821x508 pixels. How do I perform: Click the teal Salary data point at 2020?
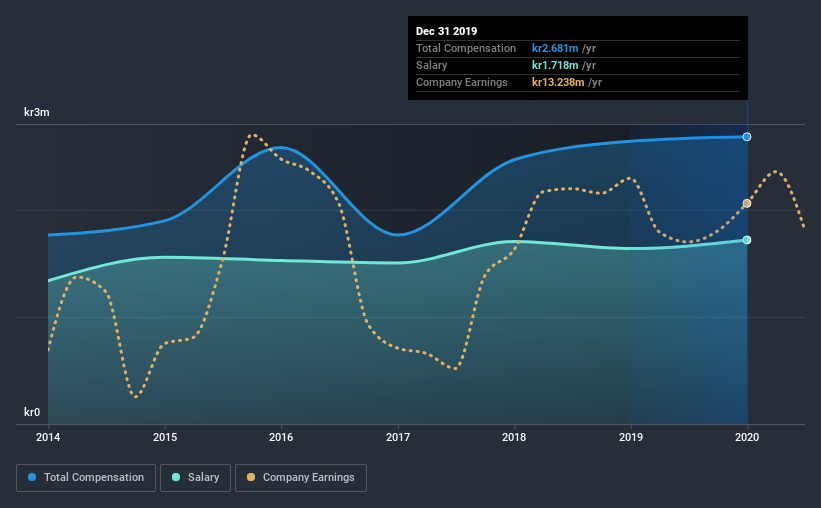[747, 240]
